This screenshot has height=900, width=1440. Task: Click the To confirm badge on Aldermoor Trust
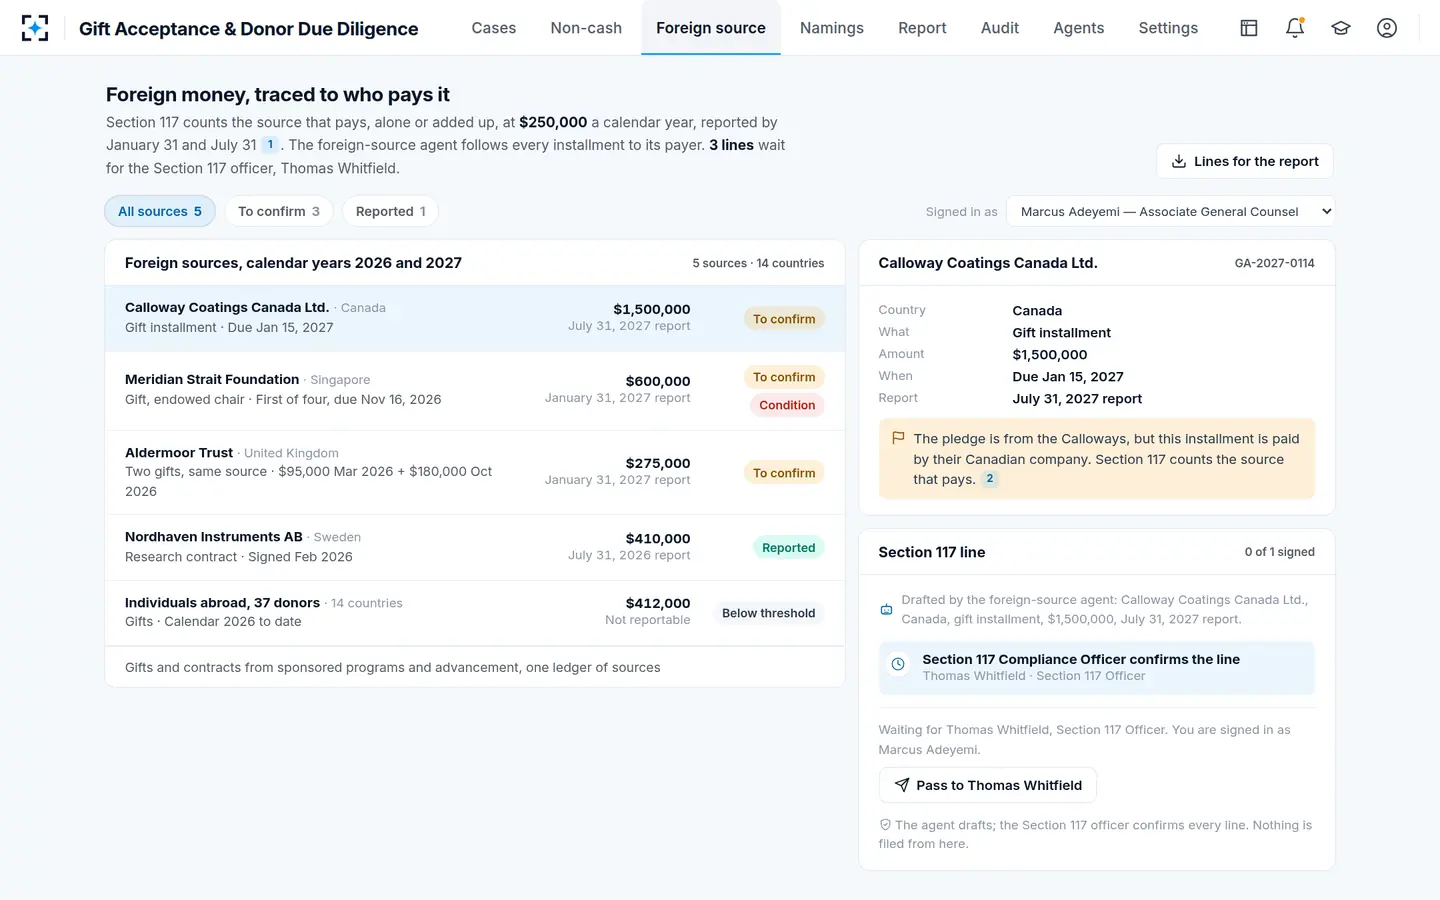tap(784, 473)
